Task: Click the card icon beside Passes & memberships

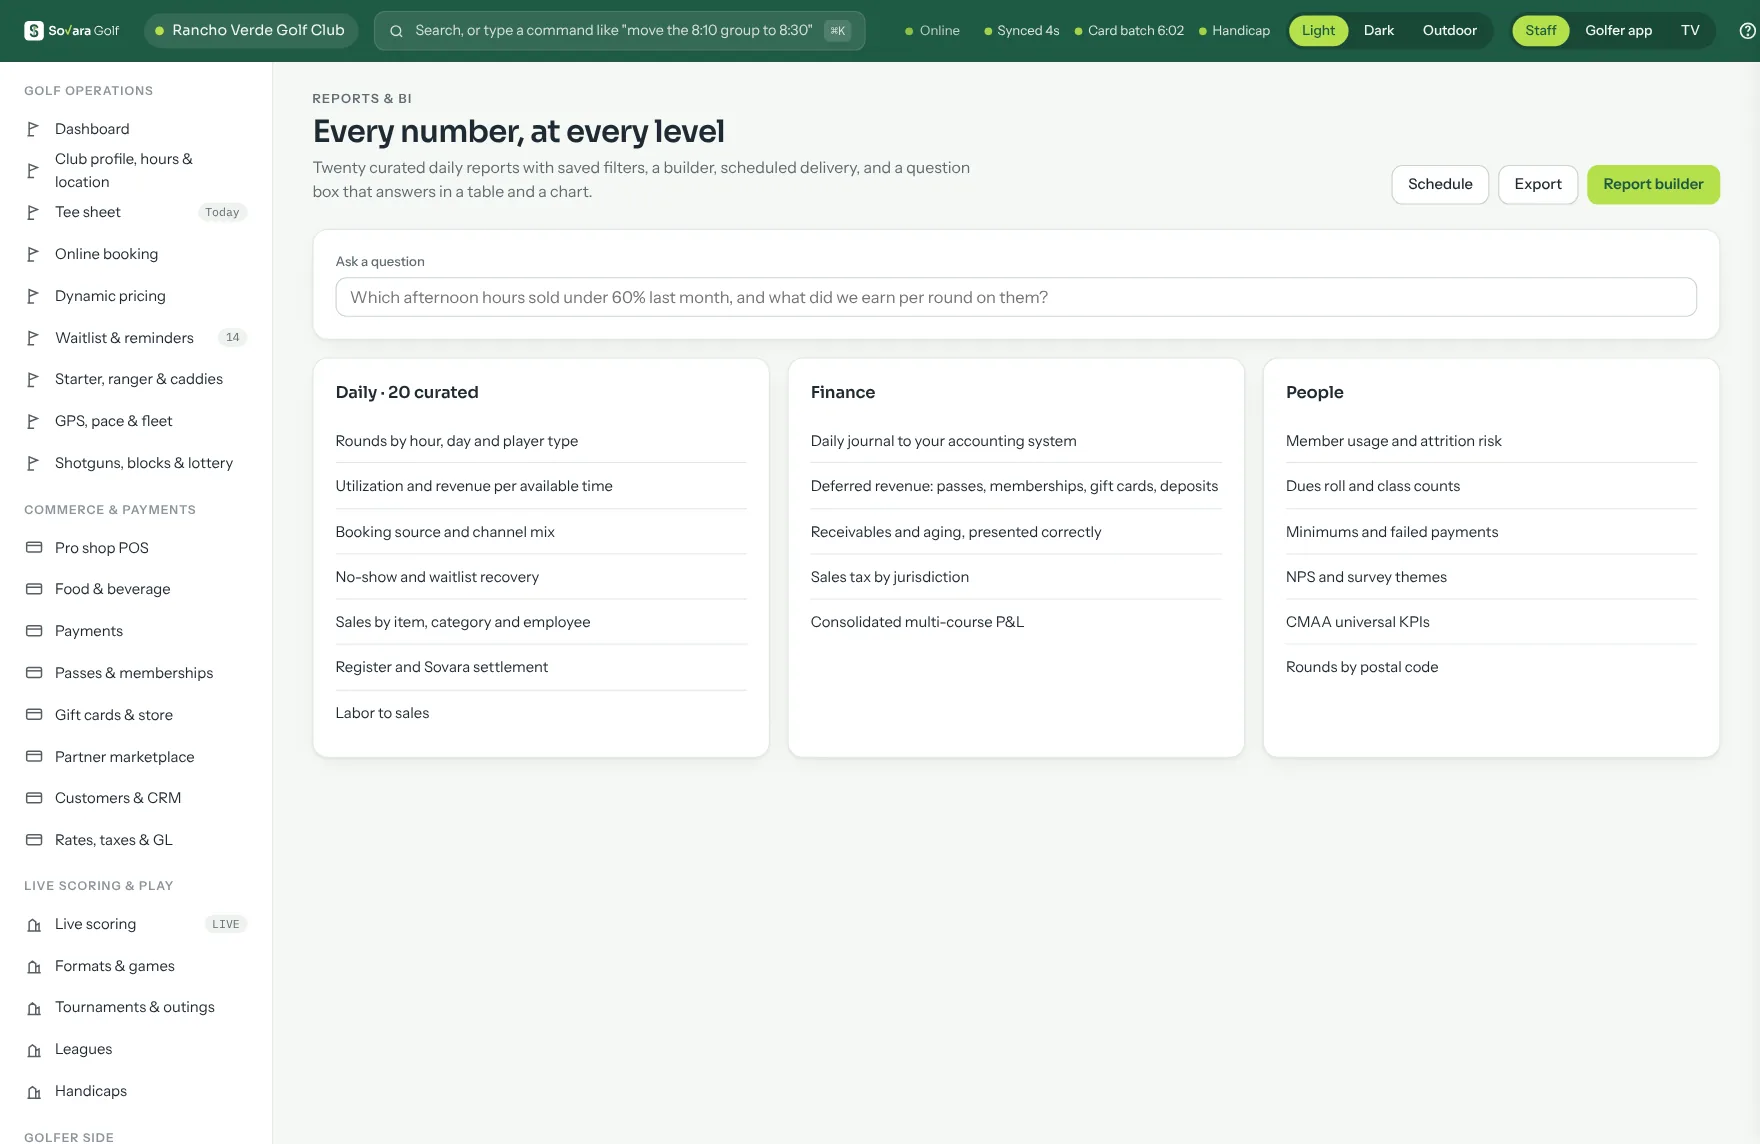Action: click(34, 673)
